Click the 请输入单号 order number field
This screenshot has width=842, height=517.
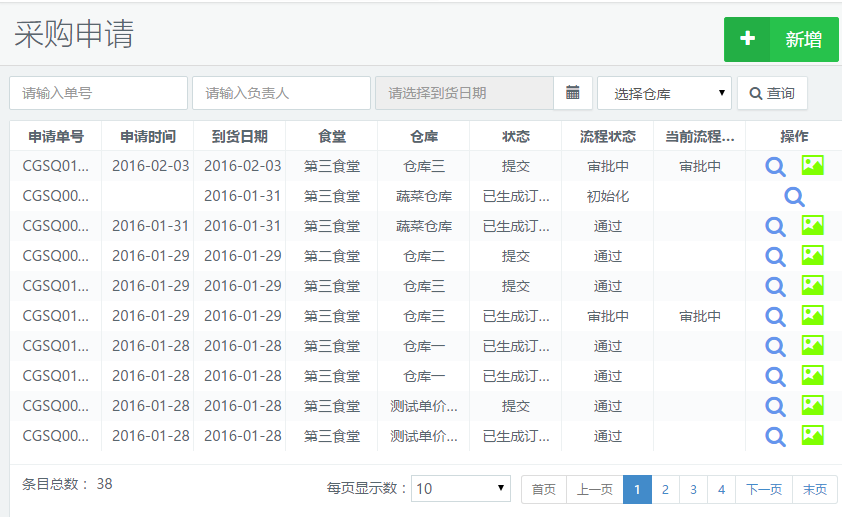98,93
